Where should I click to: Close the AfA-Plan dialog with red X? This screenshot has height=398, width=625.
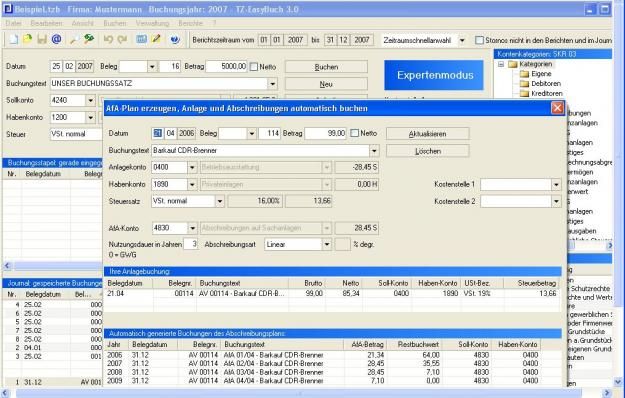pyautogui.click(x=557, y=108)
